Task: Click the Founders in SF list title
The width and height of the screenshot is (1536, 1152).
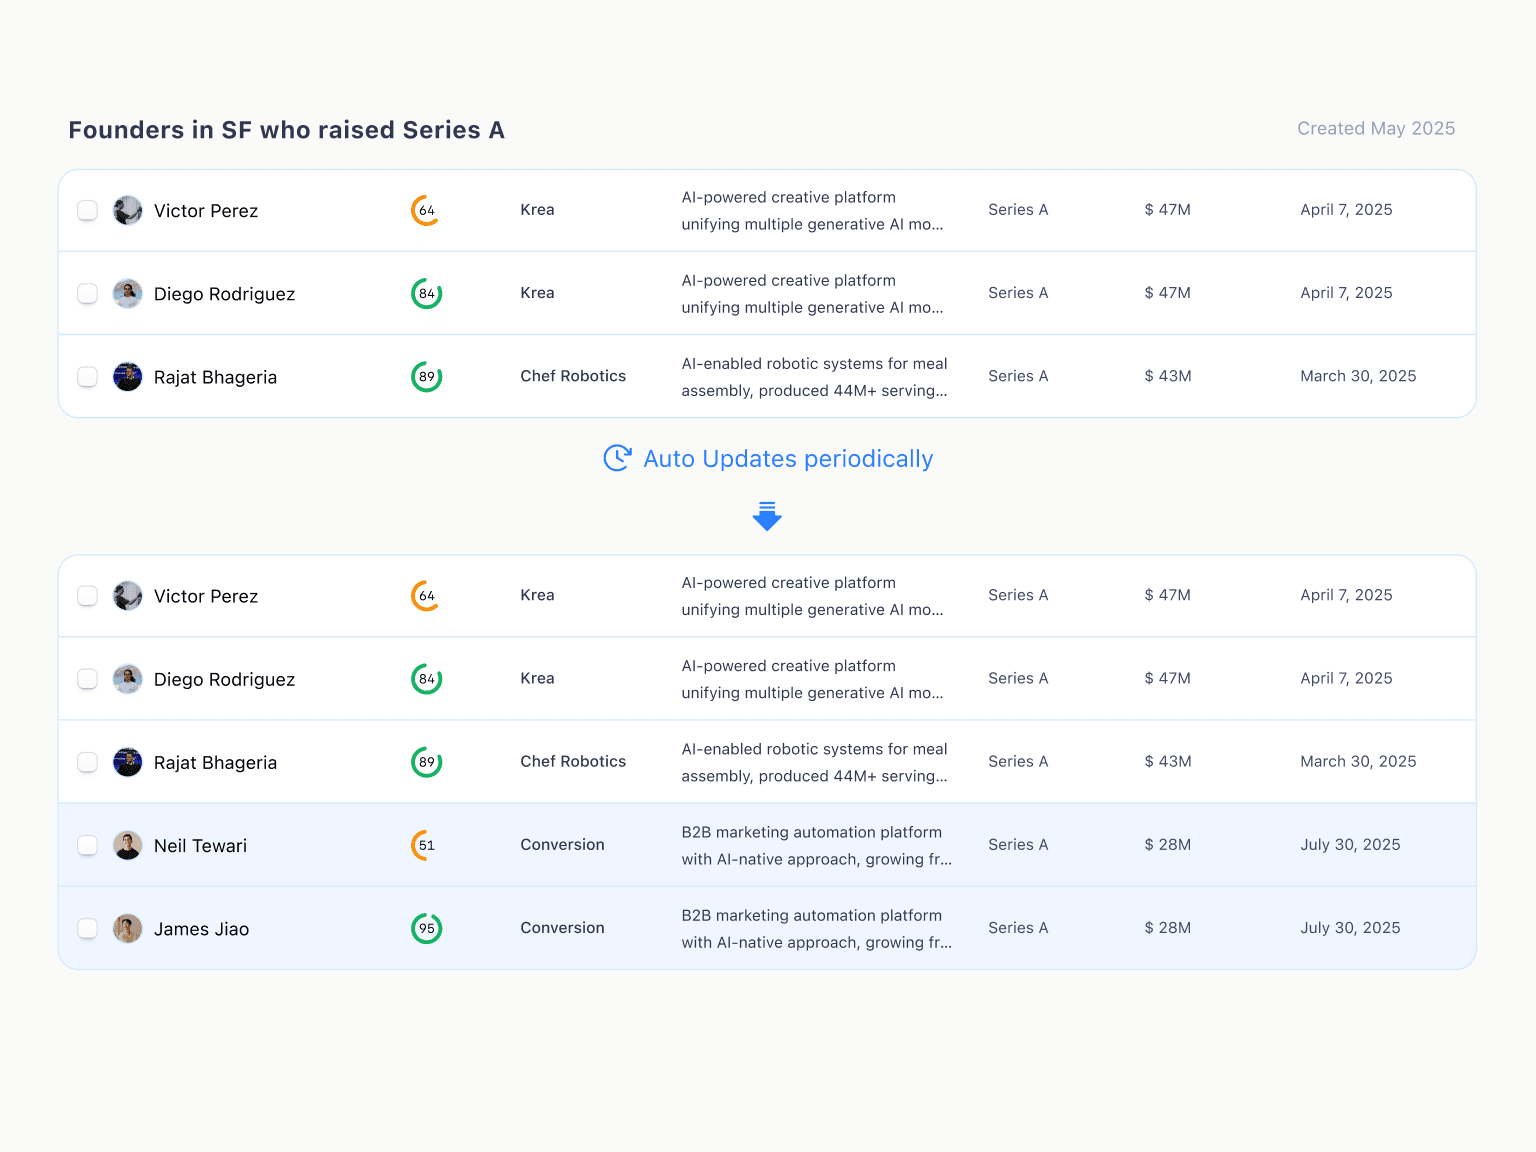Action: [x=286, y=130]
